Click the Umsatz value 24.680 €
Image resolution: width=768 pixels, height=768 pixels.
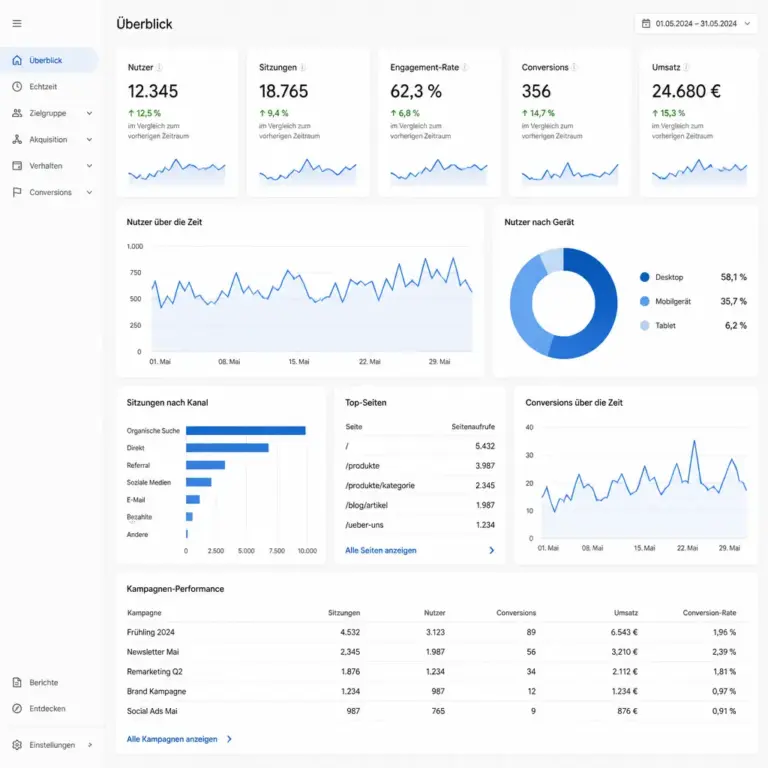tap(686, 91)
